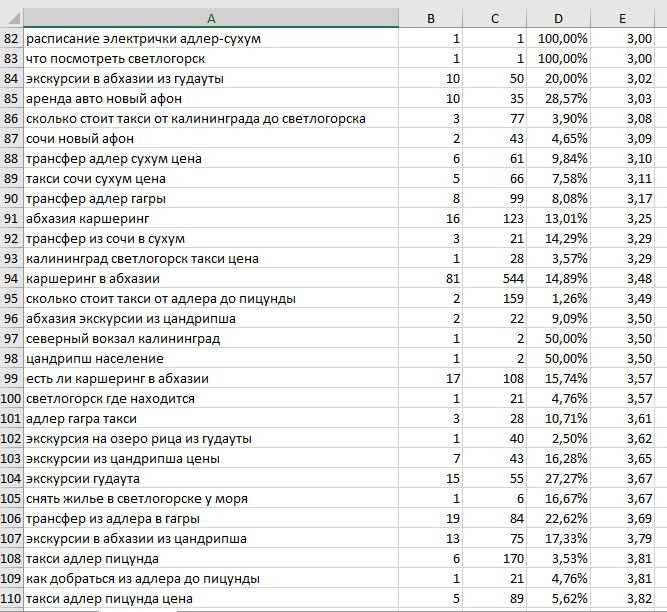Click cell 'трансфер адлер сухум цена'
The width and height of the screenshot is (667, 612).
(211, 158)
